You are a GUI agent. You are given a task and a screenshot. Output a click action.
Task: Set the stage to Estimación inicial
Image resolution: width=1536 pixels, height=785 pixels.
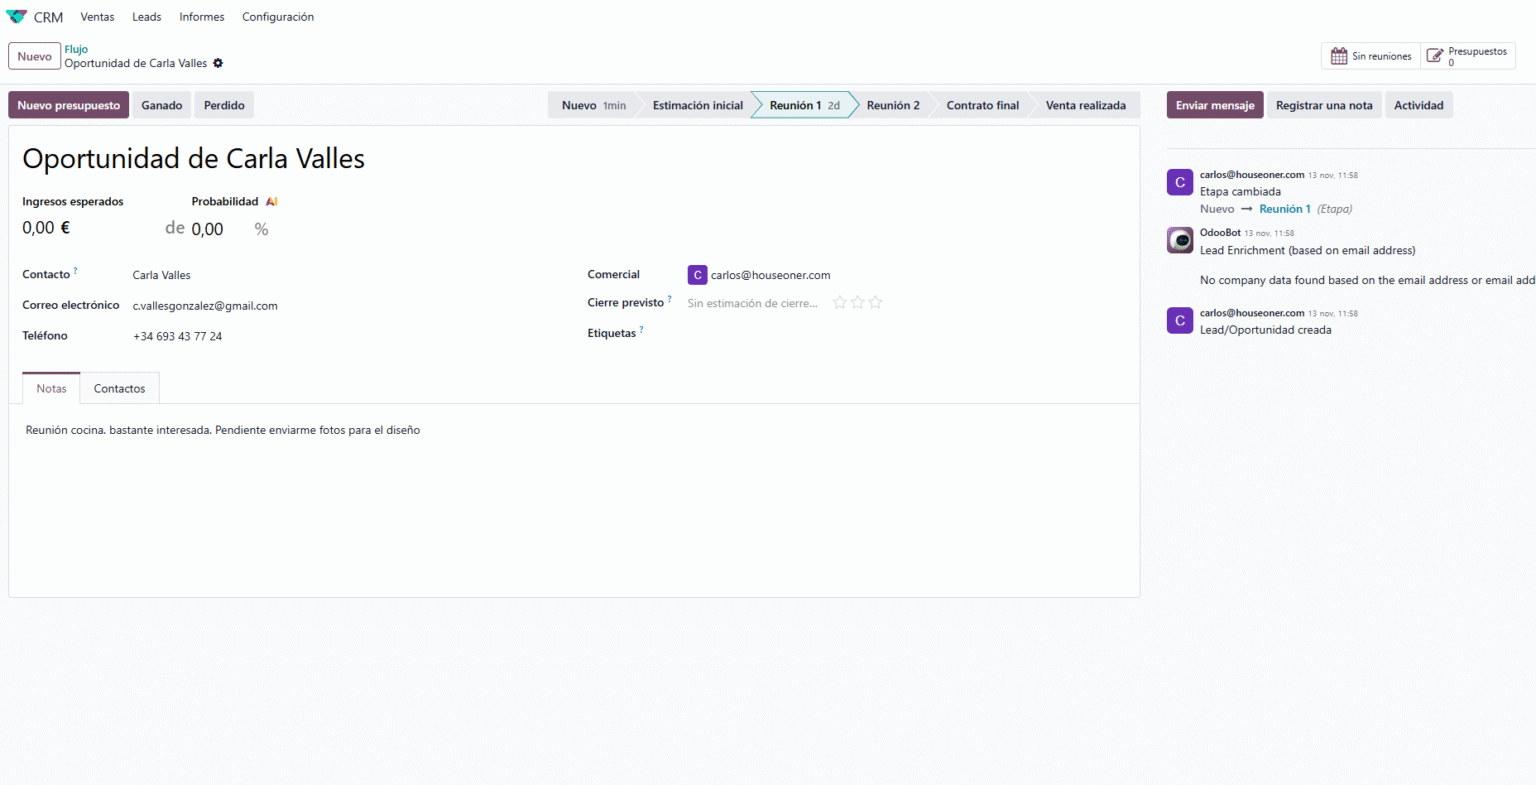pos(698,105)
